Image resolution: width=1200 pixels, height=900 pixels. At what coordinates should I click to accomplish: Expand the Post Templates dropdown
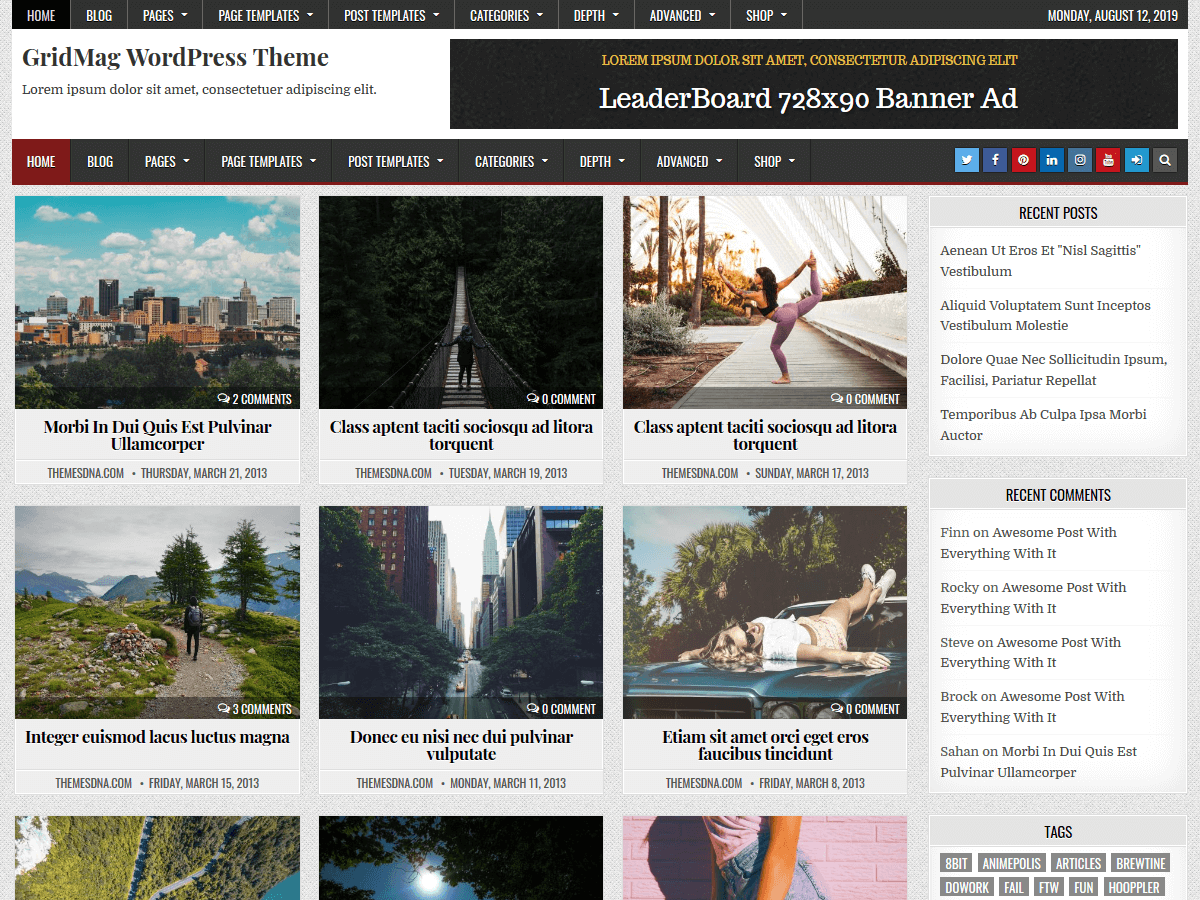[394, 161]
